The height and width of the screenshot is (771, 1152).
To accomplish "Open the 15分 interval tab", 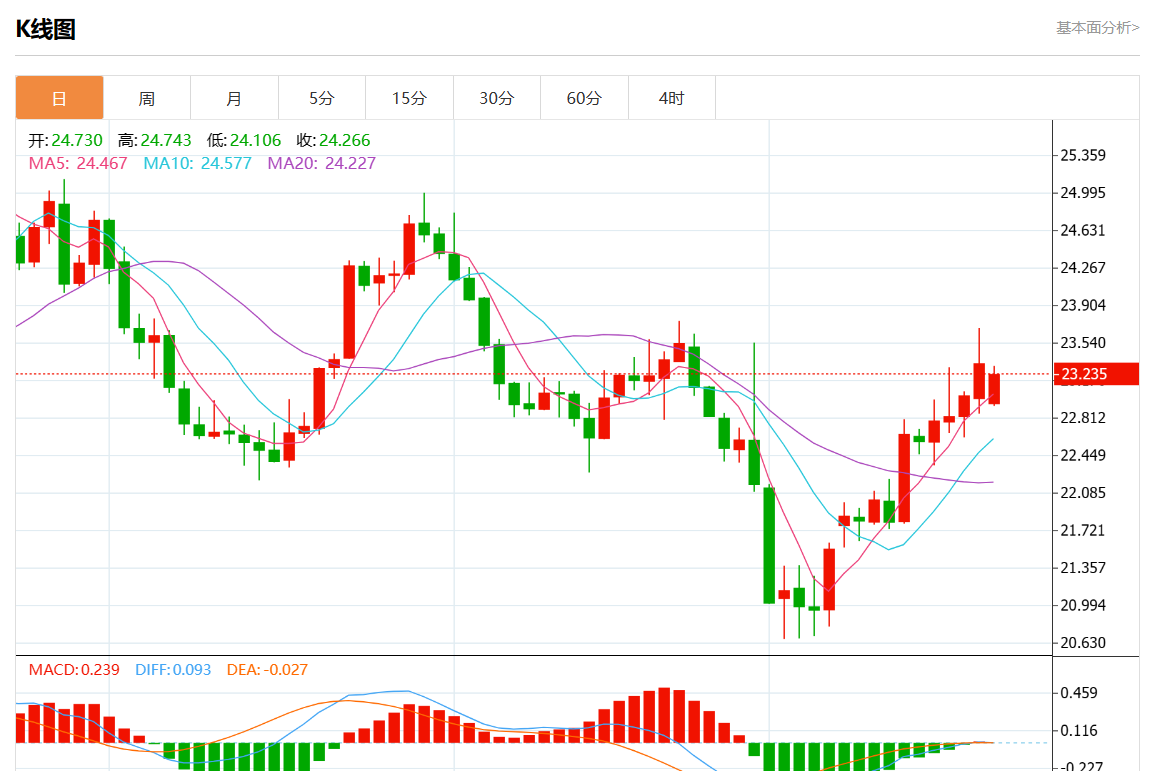I will click(409, 98).
